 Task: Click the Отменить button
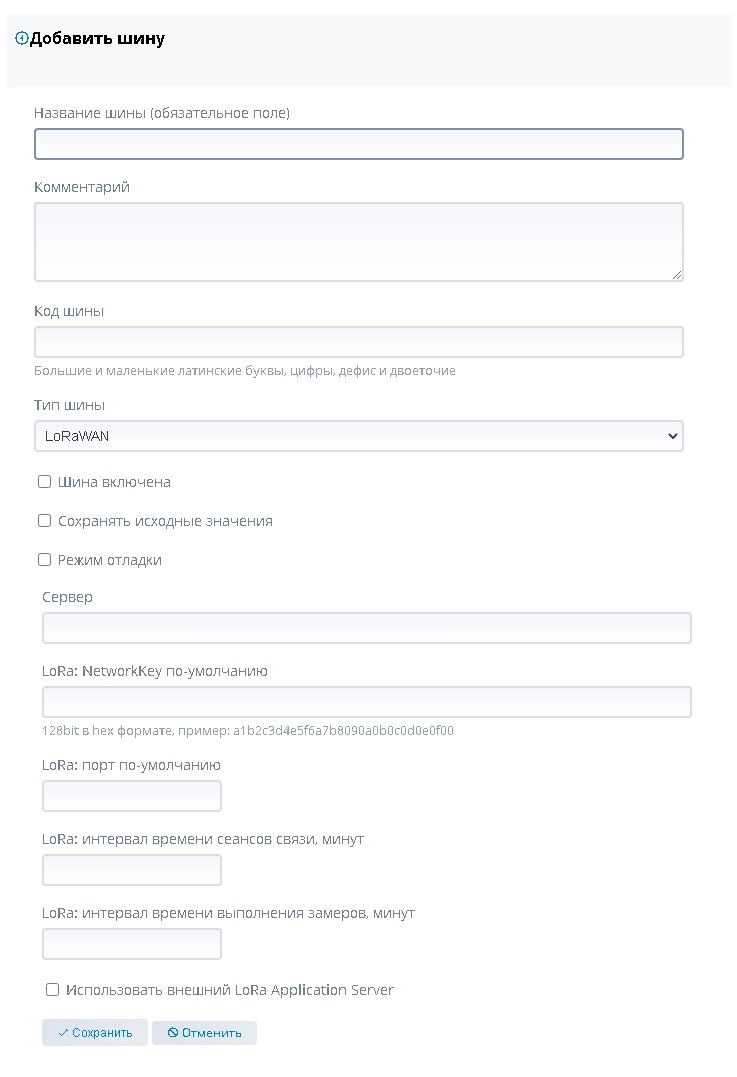pos(204,1033)
